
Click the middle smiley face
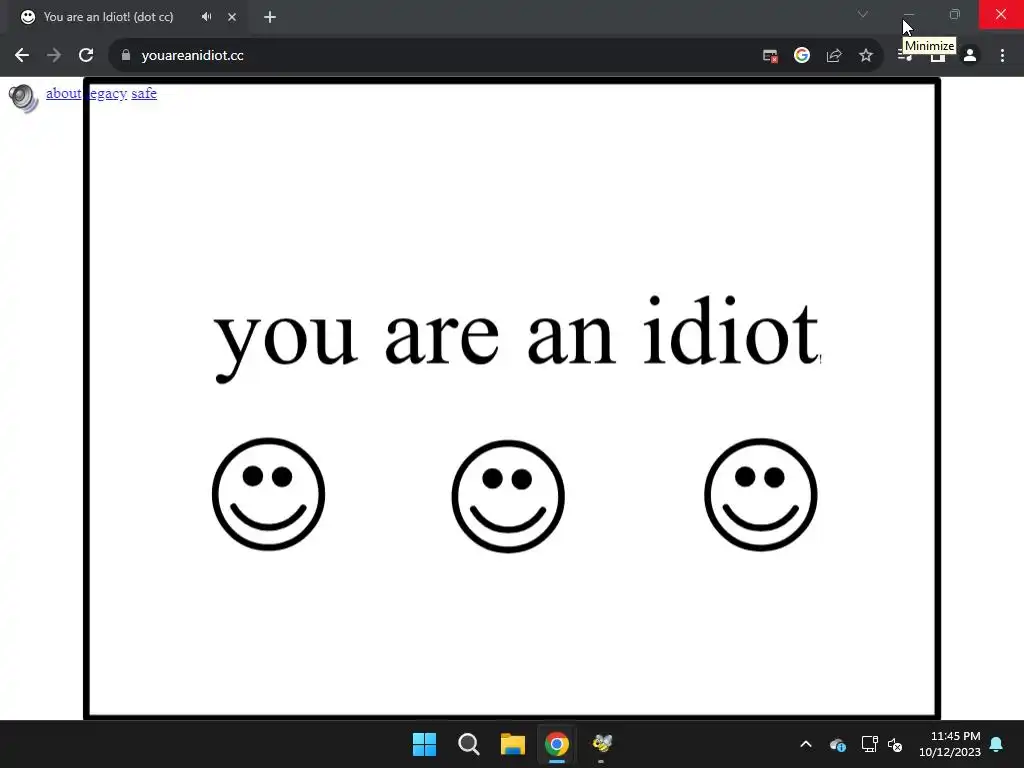[508, 496]
